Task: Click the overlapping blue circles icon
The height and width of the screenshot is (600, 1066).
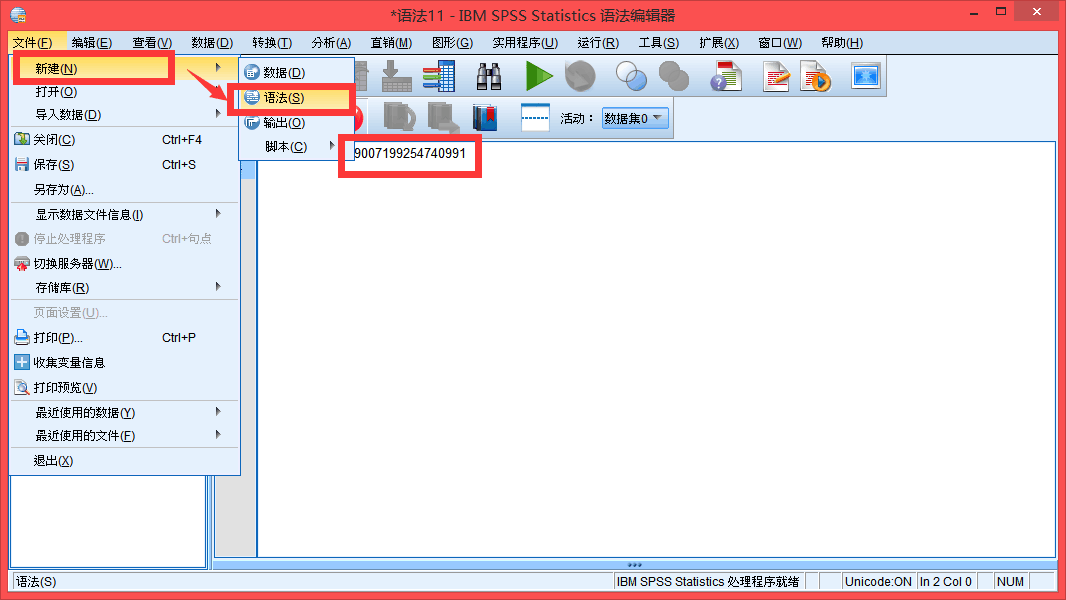Action: point(631,76)
